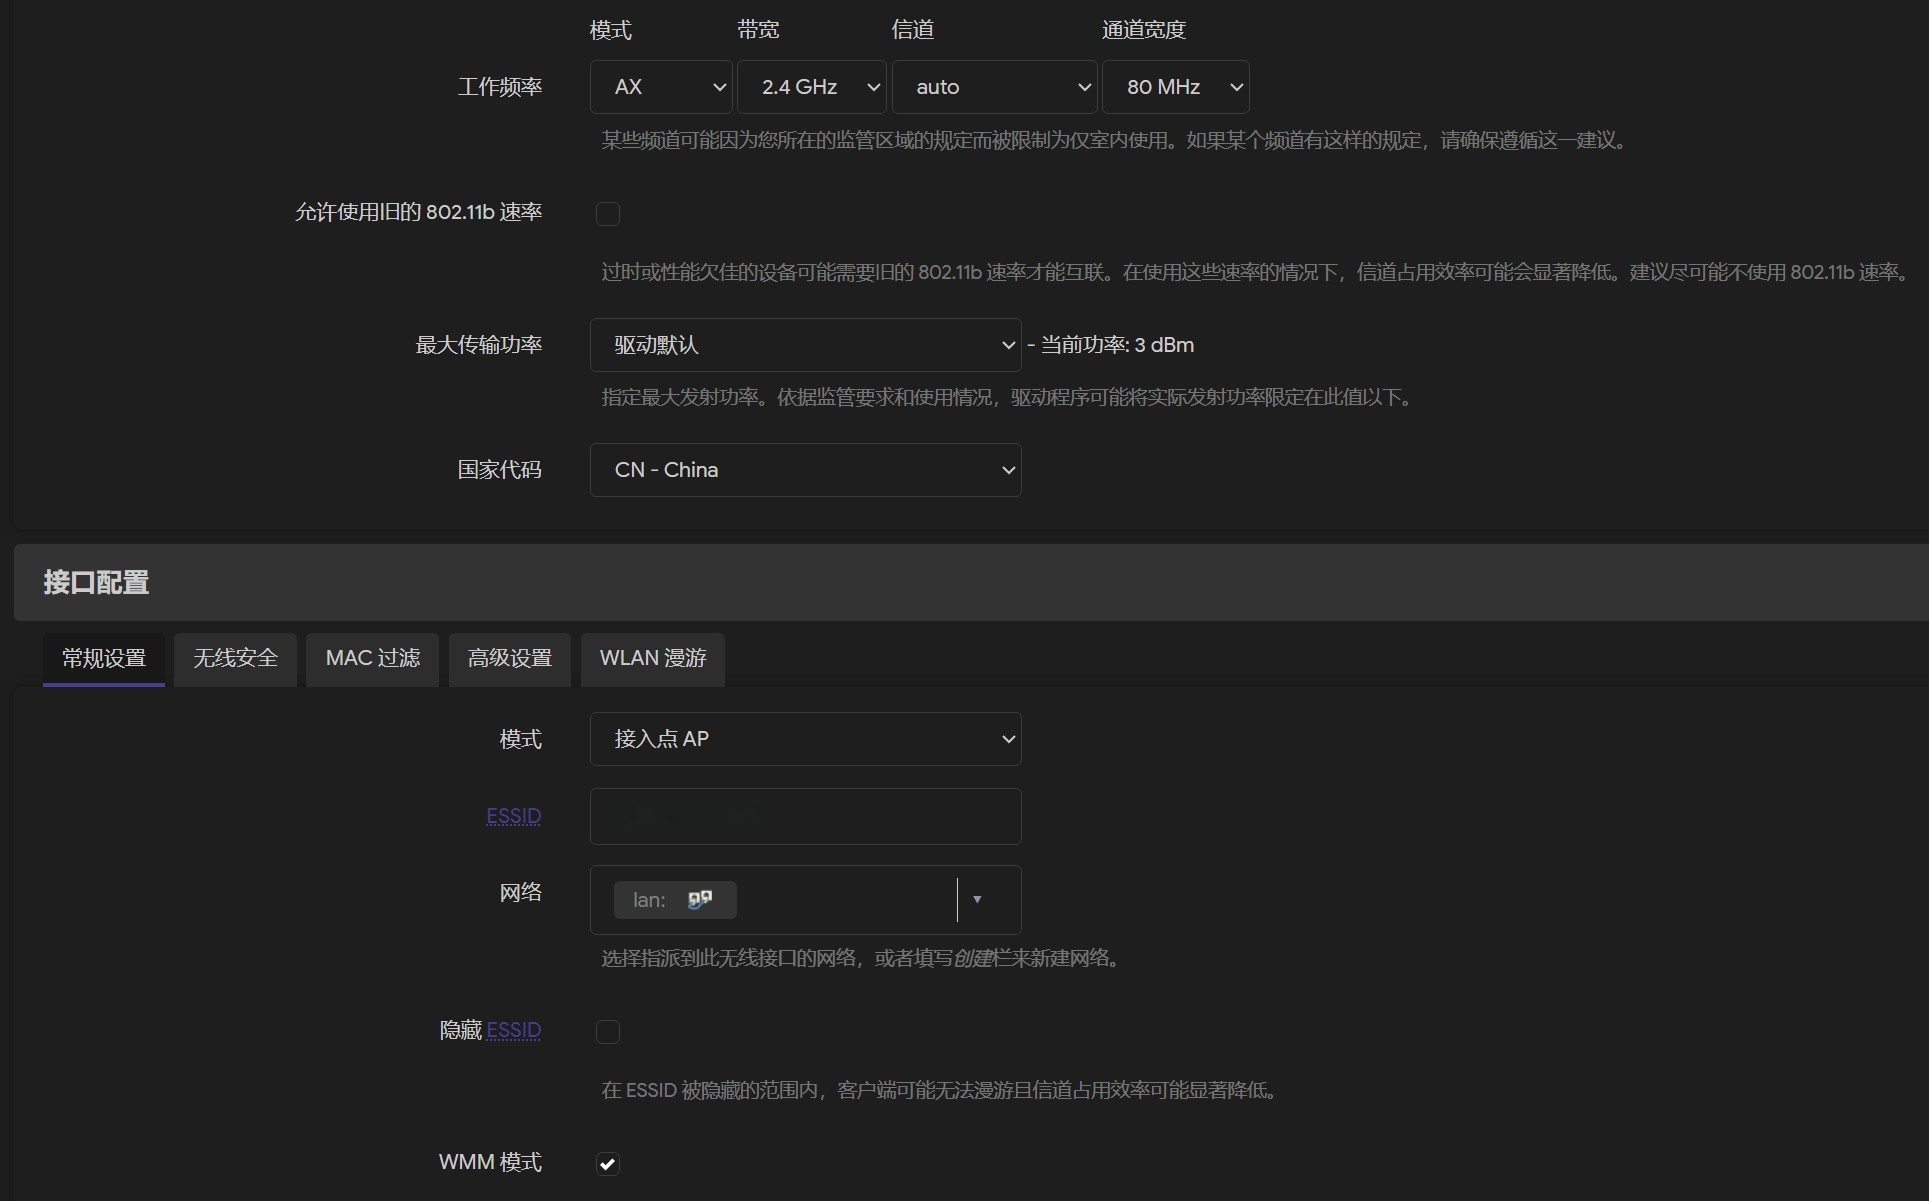Open the 信道 dropdown set to auto
This screenshot has height=1201, width=1929.
pyautogui.click(x=995, y=87)
